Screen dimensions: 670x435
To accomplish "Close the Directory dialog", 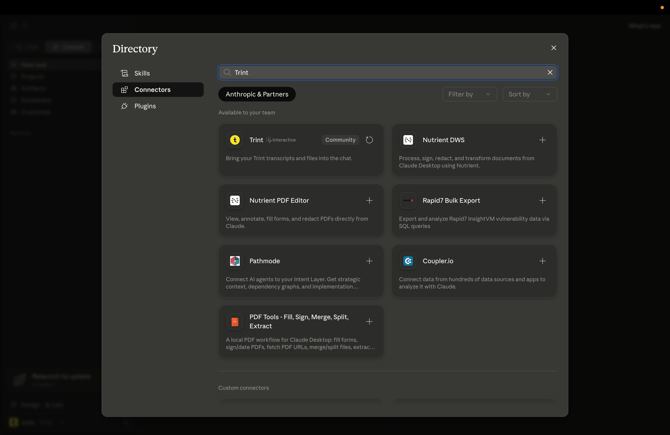I will click(553, 48).
